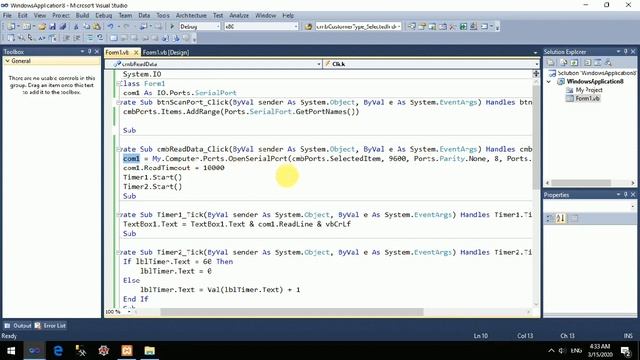Open the Output tab
The height and width of the screenshot is (360, 640).
click(x=18, y=326)
